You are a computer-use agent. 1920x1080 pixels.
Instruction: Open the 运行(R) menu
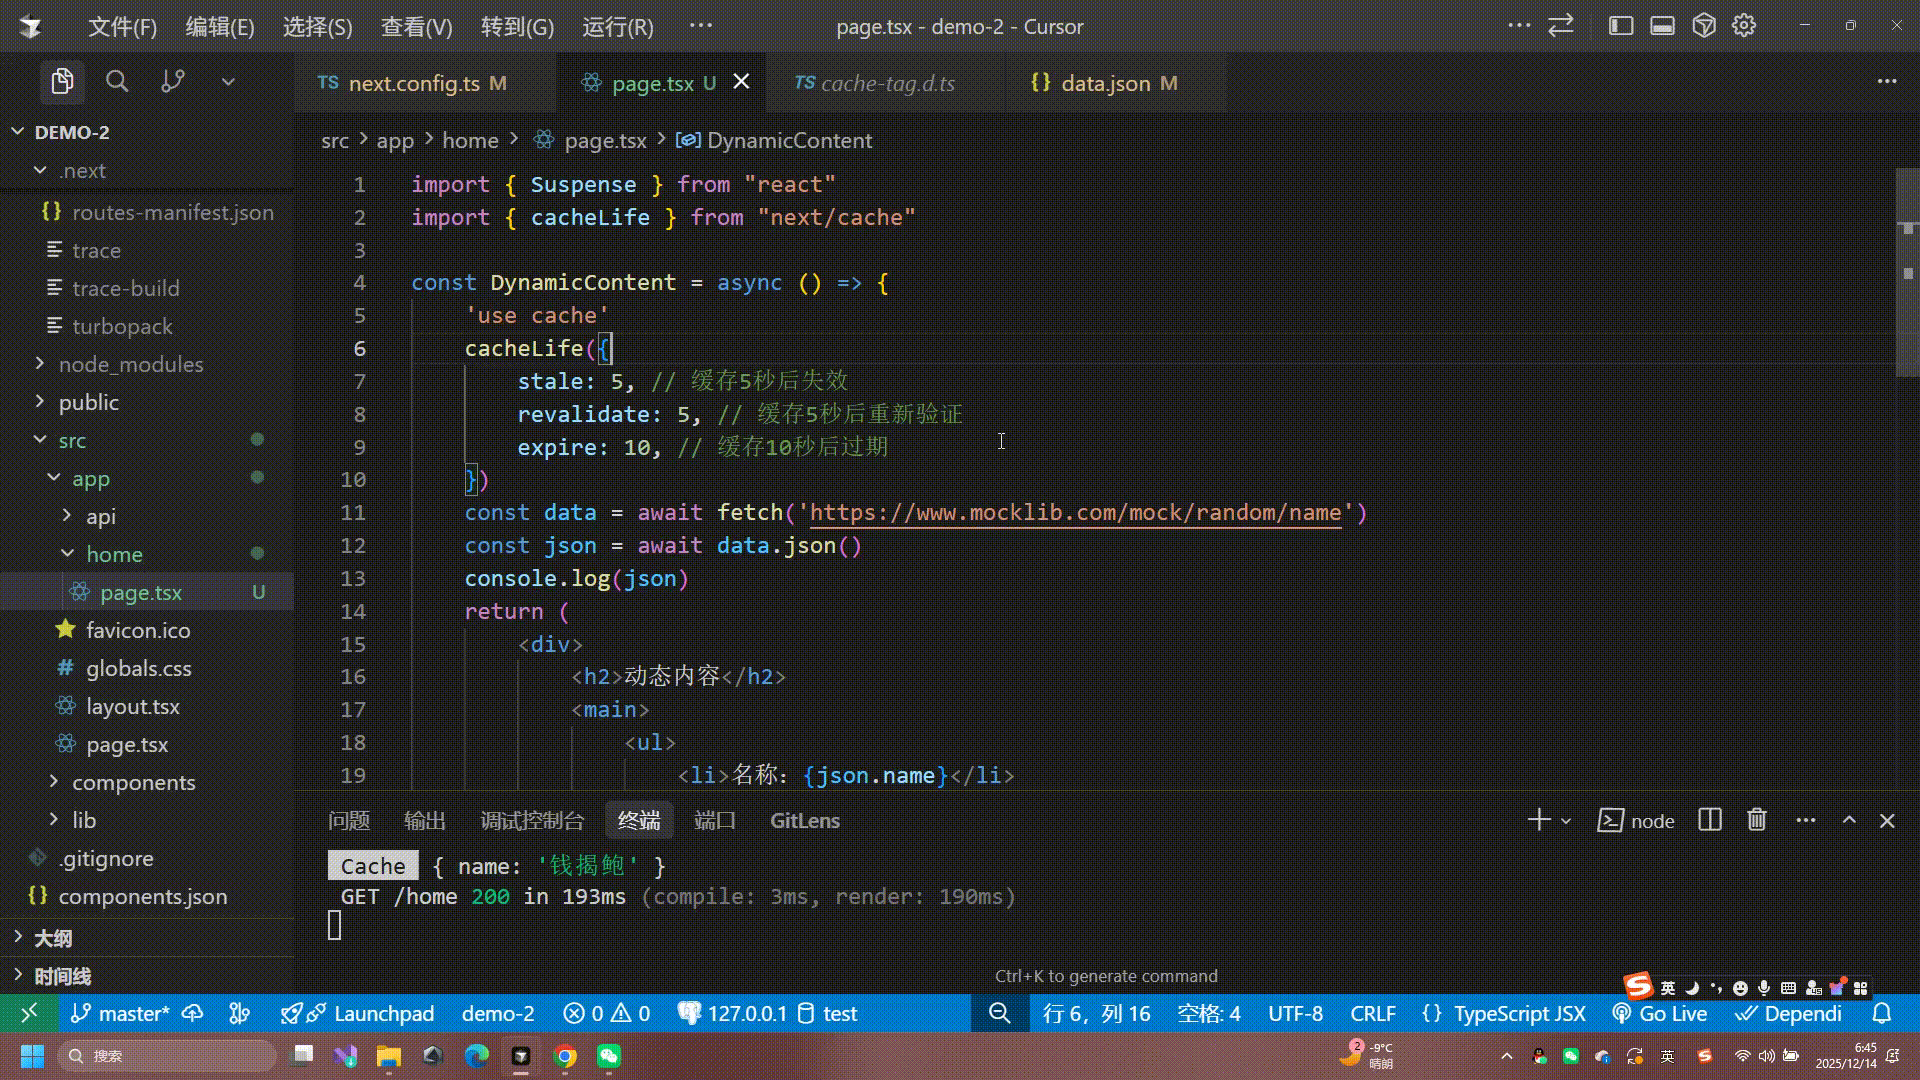(618, 27)
